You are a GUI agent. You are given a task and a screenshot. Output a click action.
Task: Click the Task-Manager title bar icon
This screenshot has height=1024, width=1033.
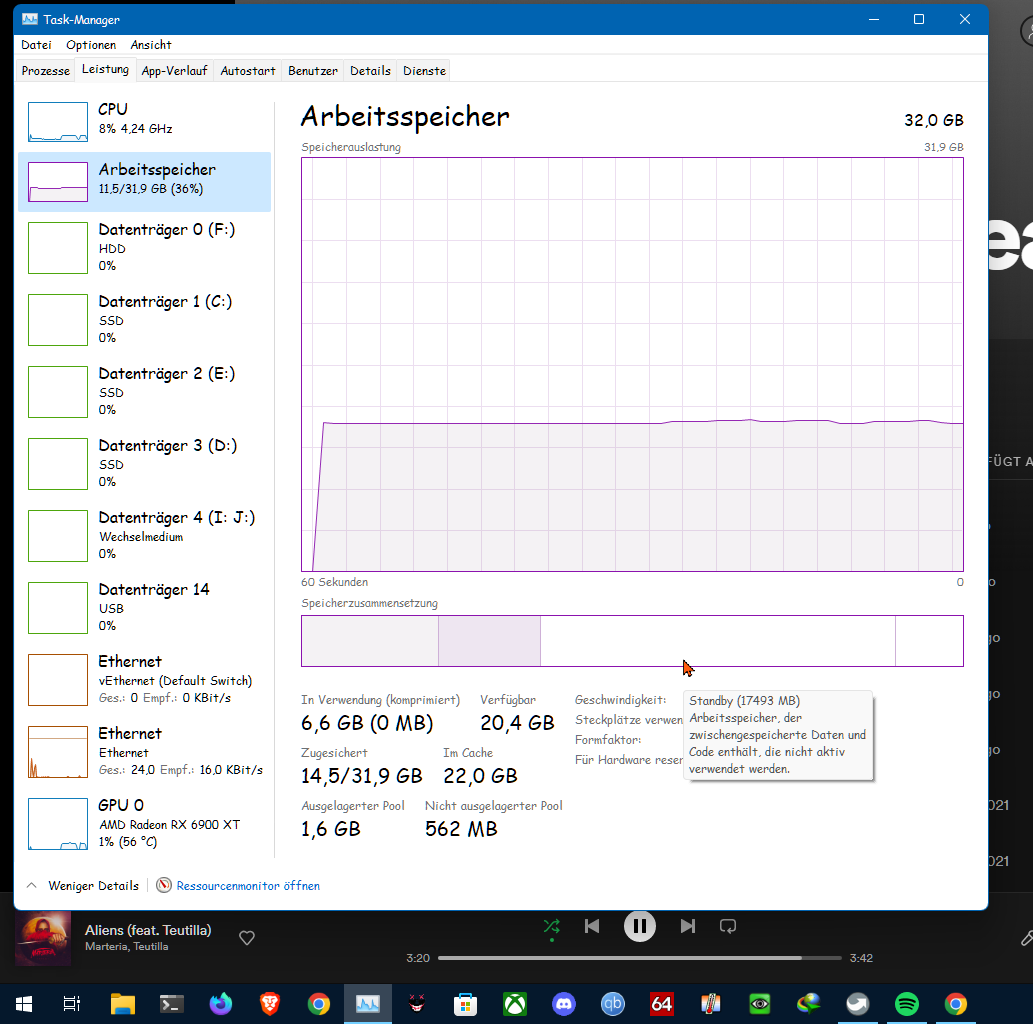(x=30, y=19)
